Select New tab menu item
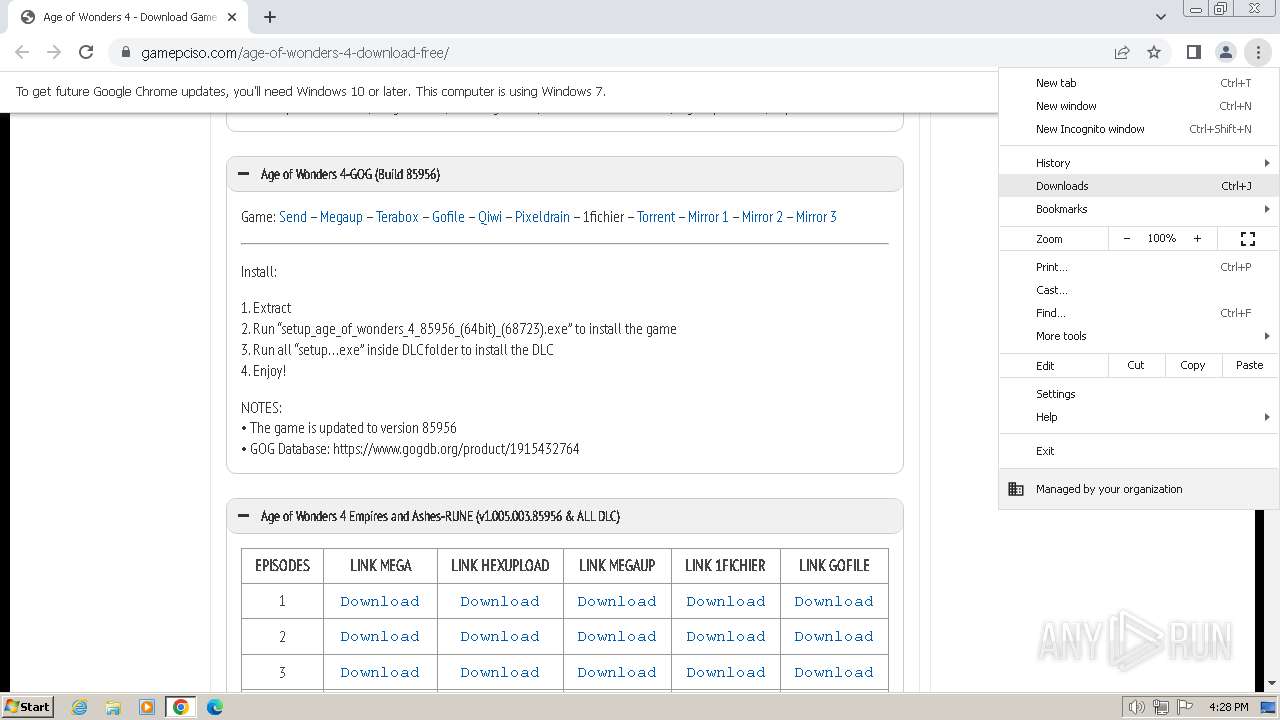The height and width of the screenshot is (720, 1280). [x=1139, y=83]
